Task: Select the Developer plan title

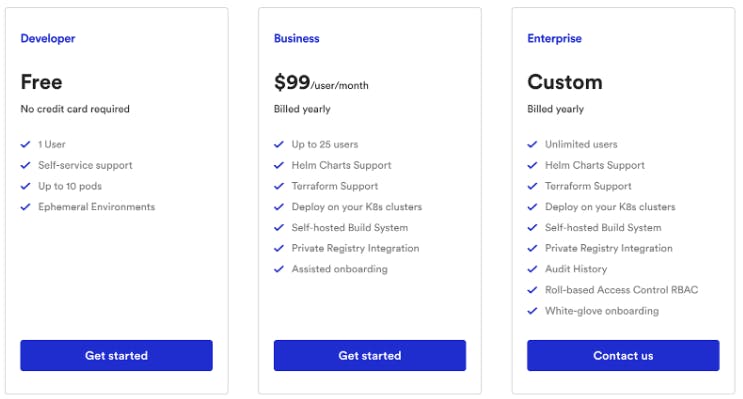Action: click(48, 38)
